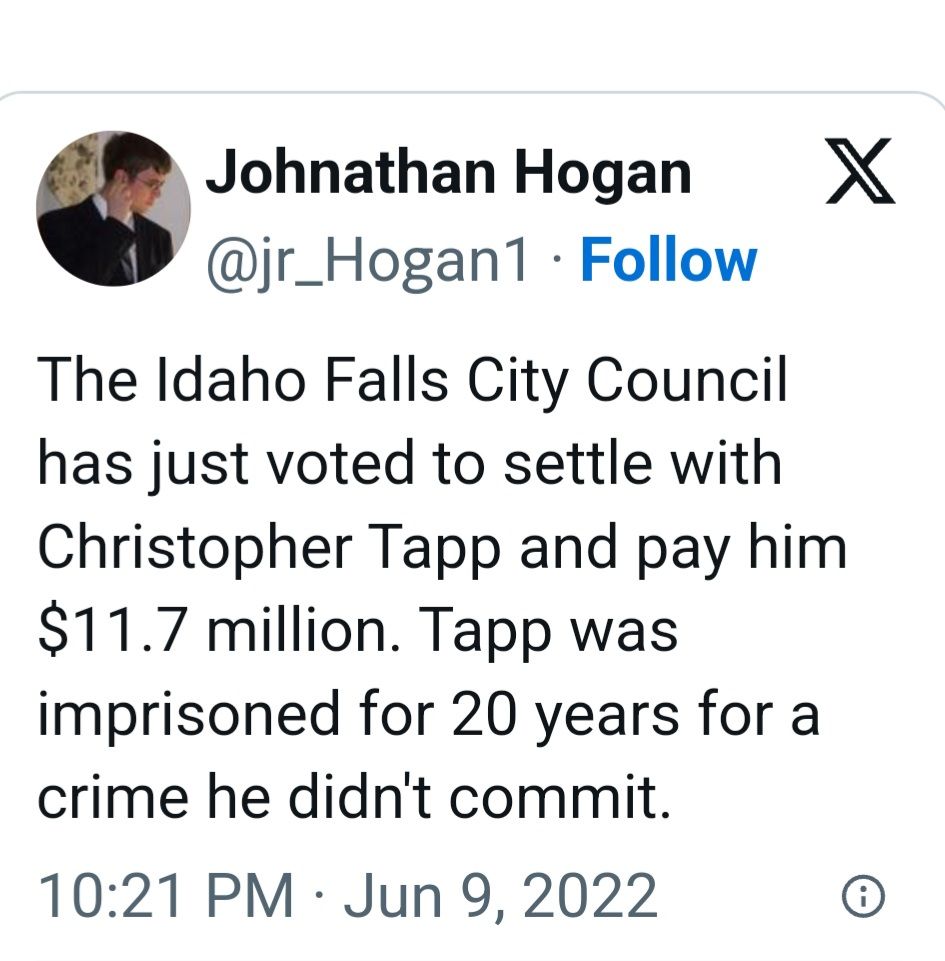Open Johnathan Hogan's round profile photo

click(113, 208)
